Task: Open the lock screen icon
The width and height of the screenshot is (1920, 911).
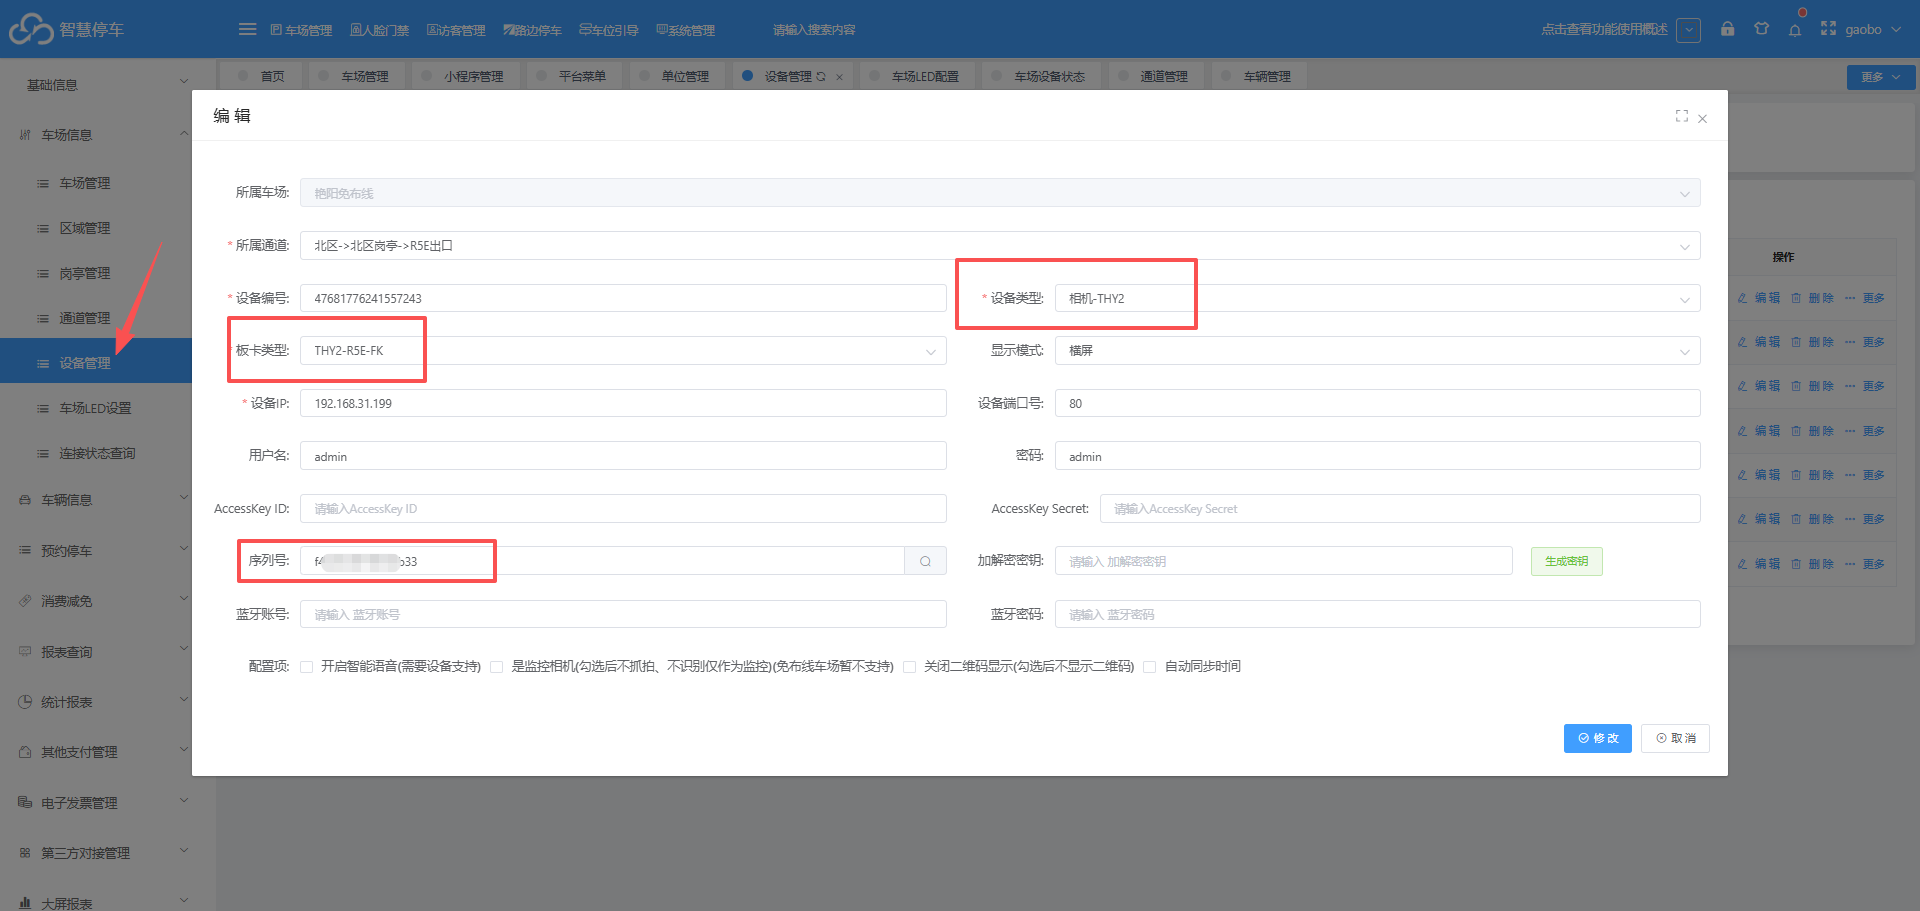Action: pyautogui.click(x=1727, y=29)
